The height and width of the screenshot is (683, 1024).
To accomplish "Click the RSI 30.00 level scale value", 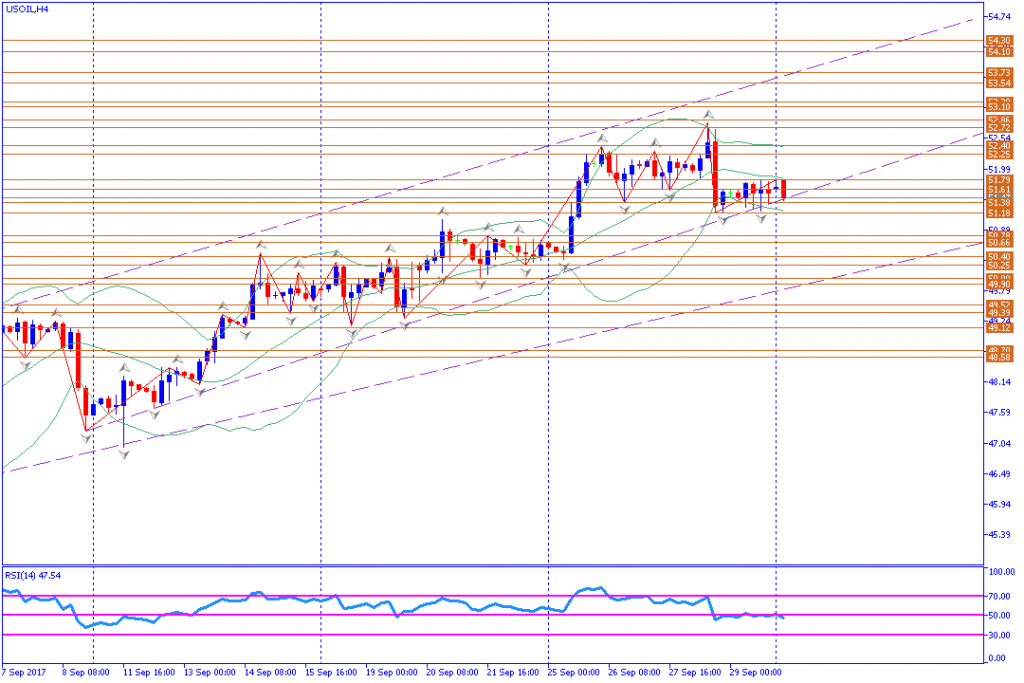I will [999, 635].
